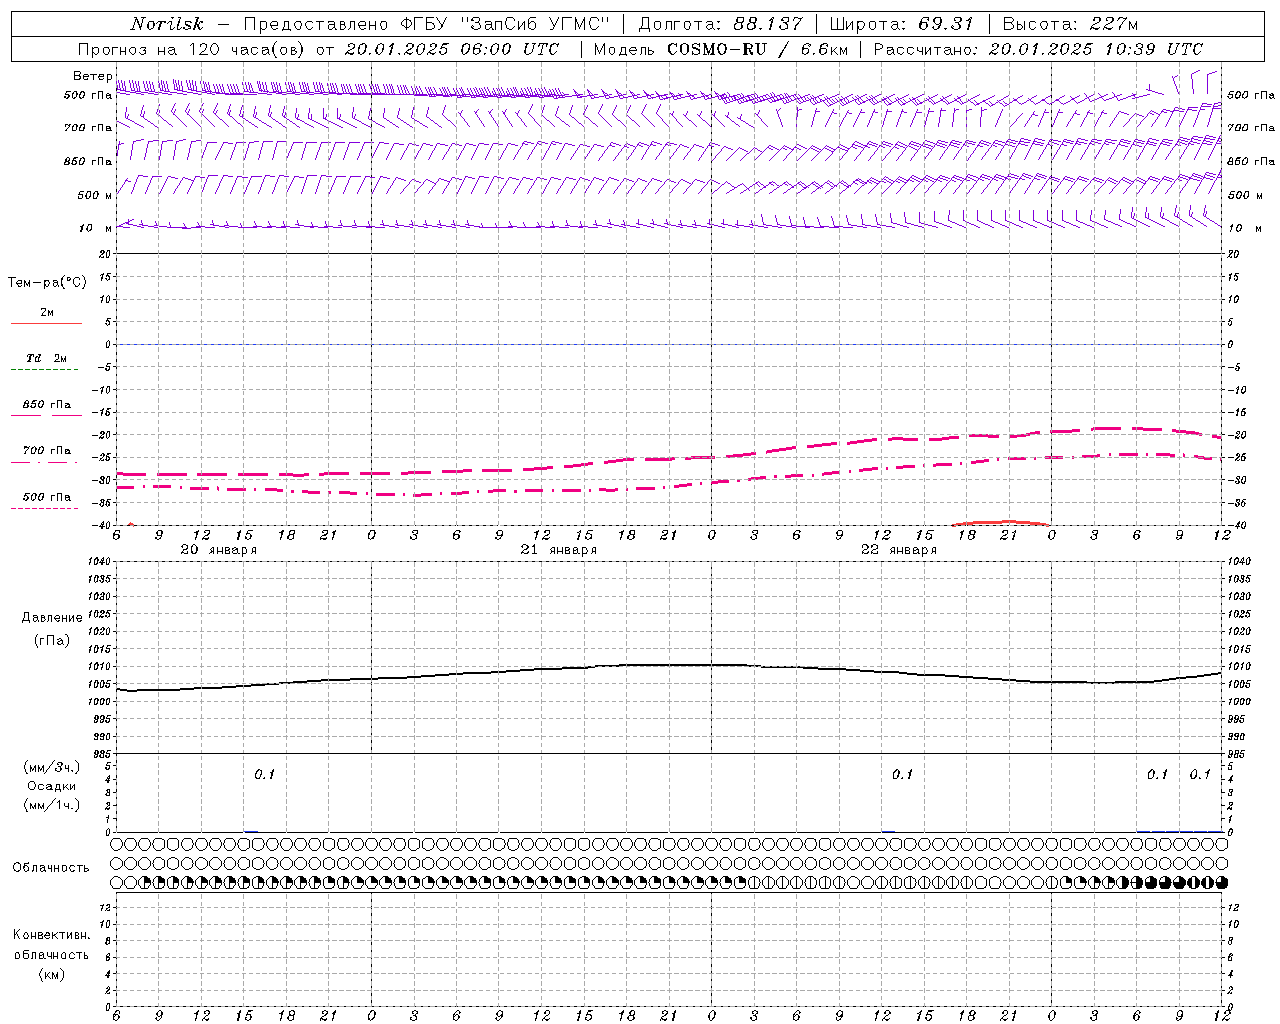Click the Широта: 69.31 value

[x=902, y=24]
